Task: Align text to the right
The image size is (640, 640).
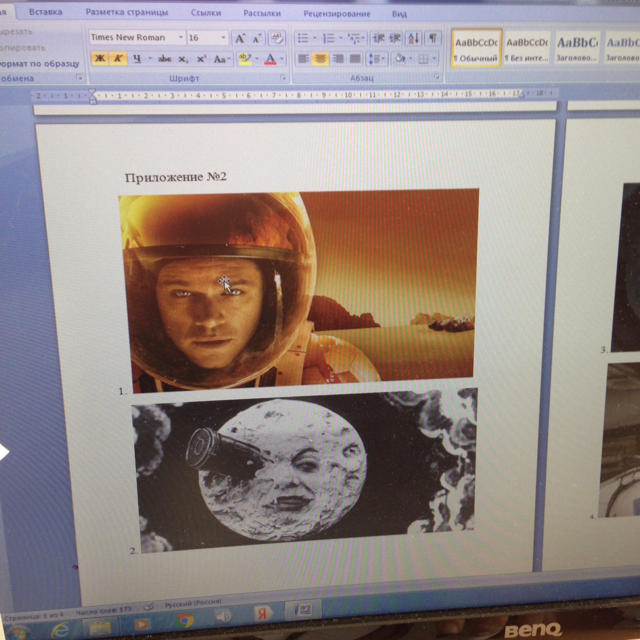Action: point(338,59)
